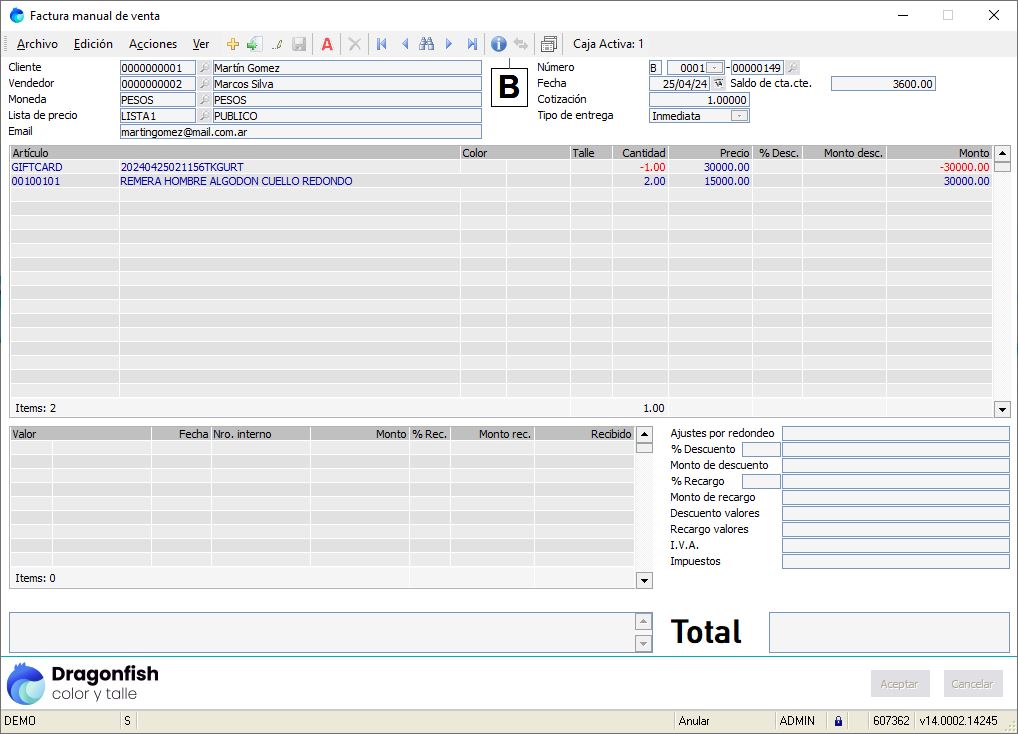This screenshot has height=734, width=1018.
Task: Click the lock icon in the status bar
Action: tap(838, 721)
